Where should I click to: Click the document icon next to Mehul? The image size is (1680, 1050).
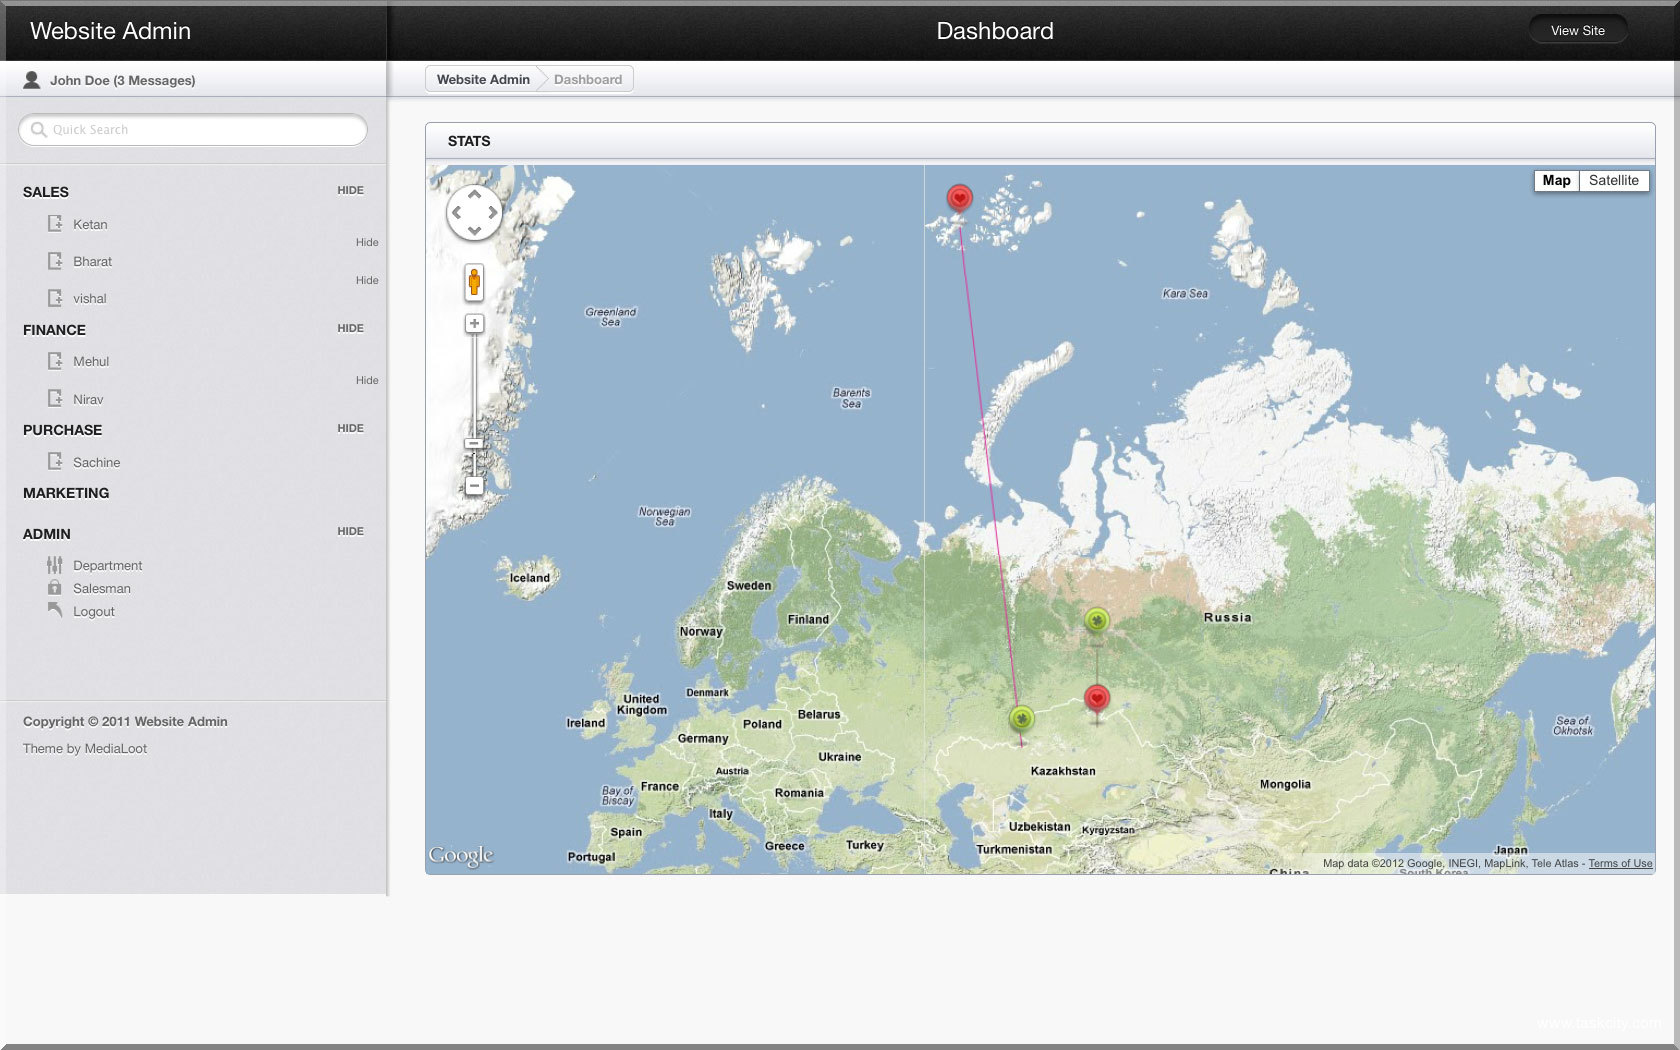(55, 360)
